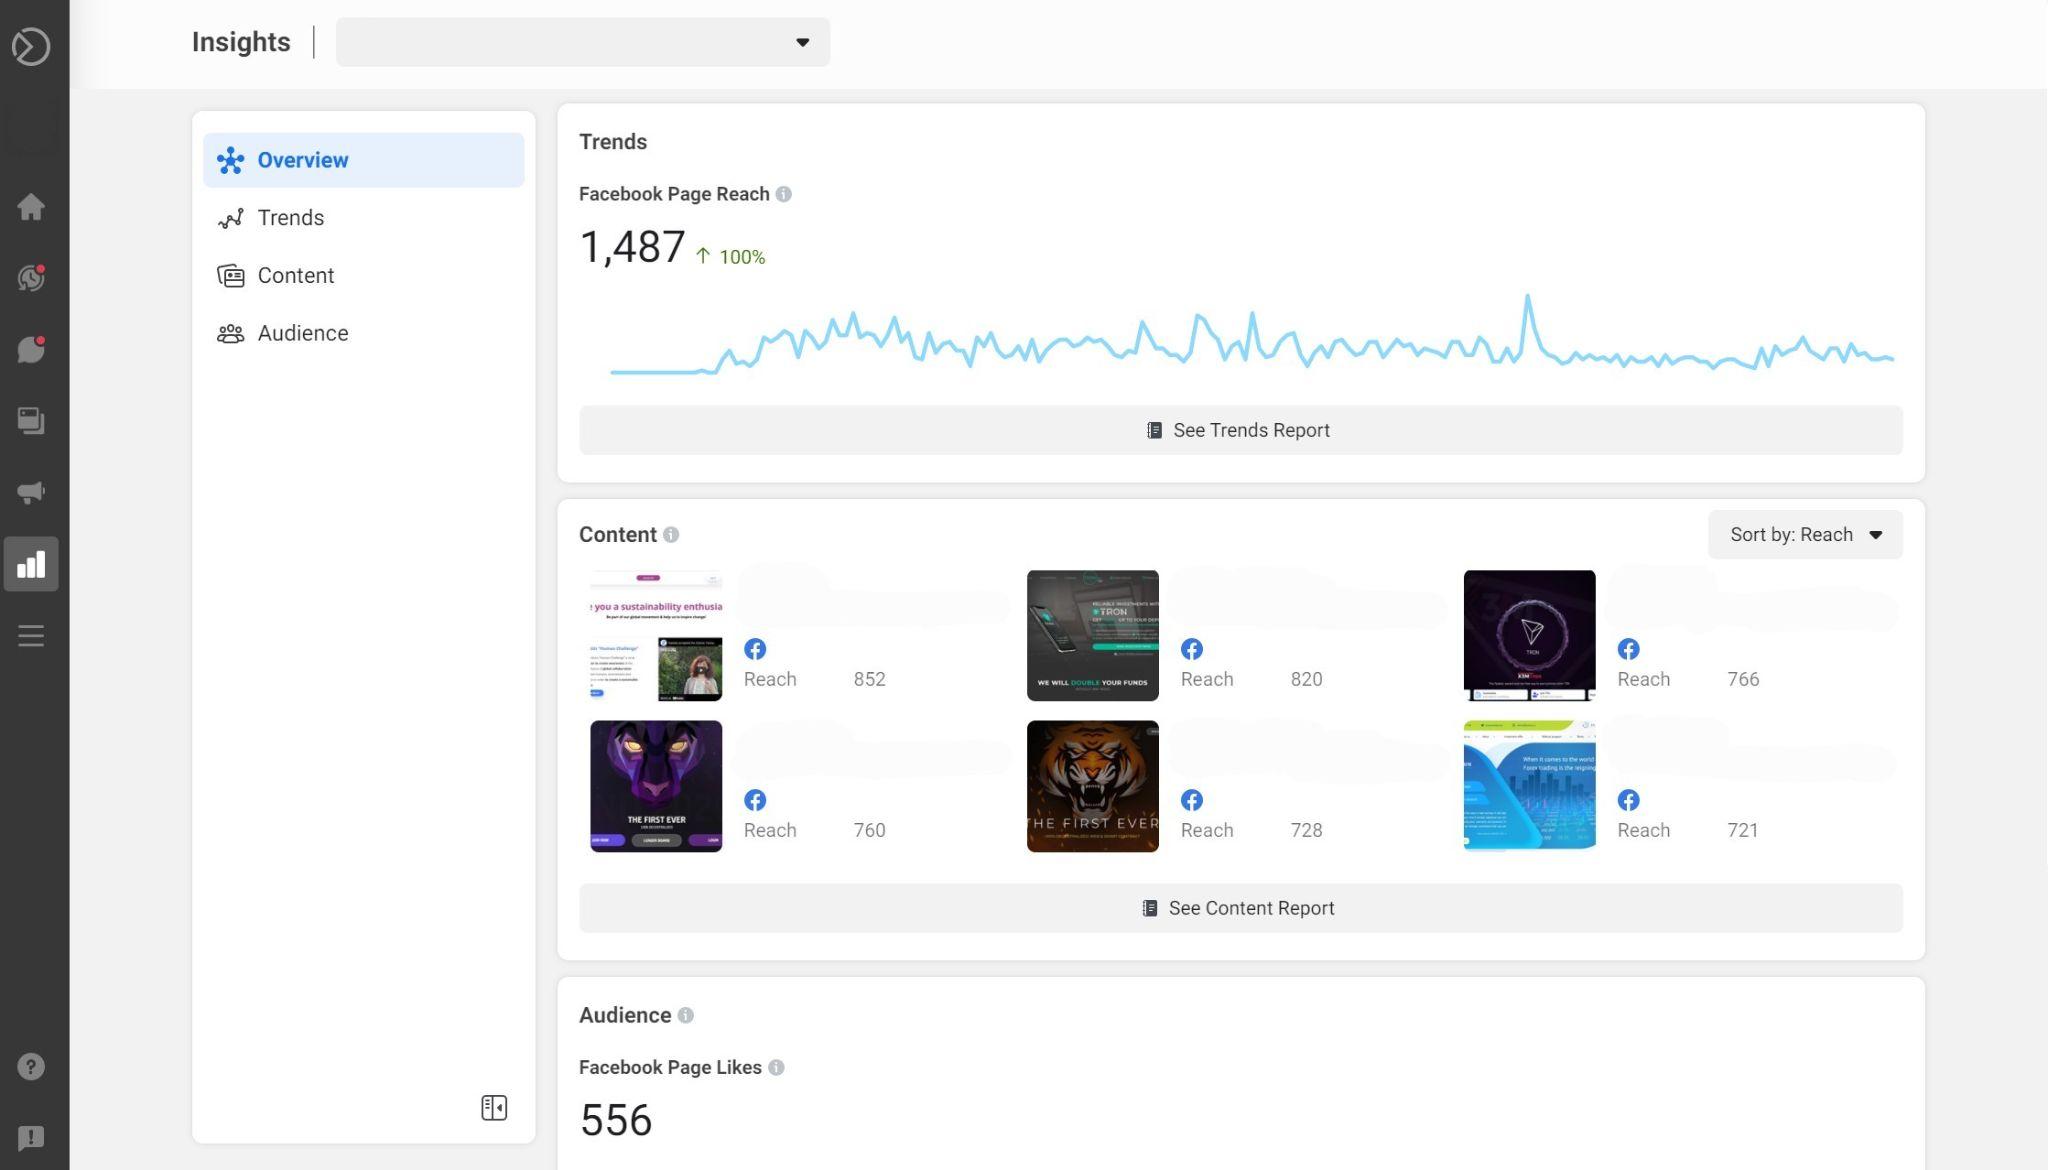This screenshot has width=2048, height=1170.
Task: Open Notifications in the sidebar
Action: click(x=31, y=278)
